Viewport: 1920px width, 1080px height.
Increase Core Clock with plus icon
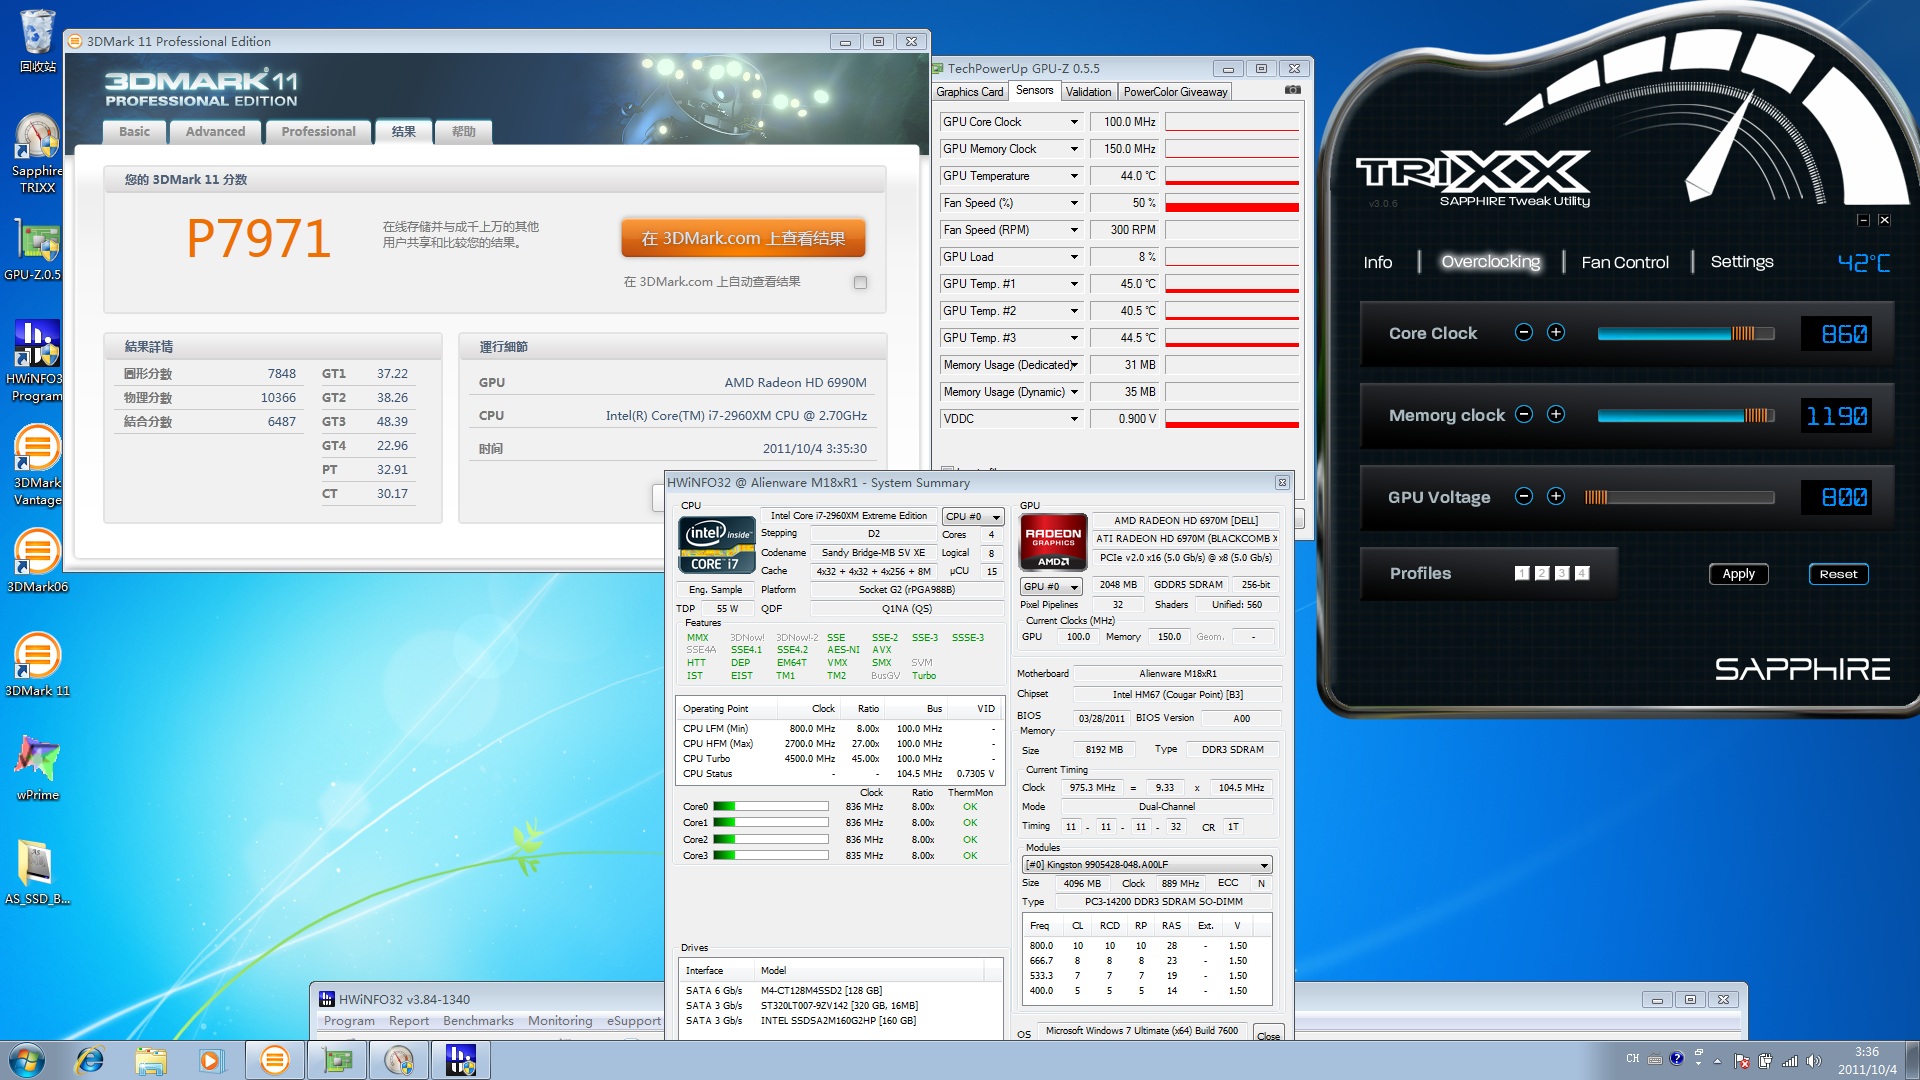pos(1556,333)
